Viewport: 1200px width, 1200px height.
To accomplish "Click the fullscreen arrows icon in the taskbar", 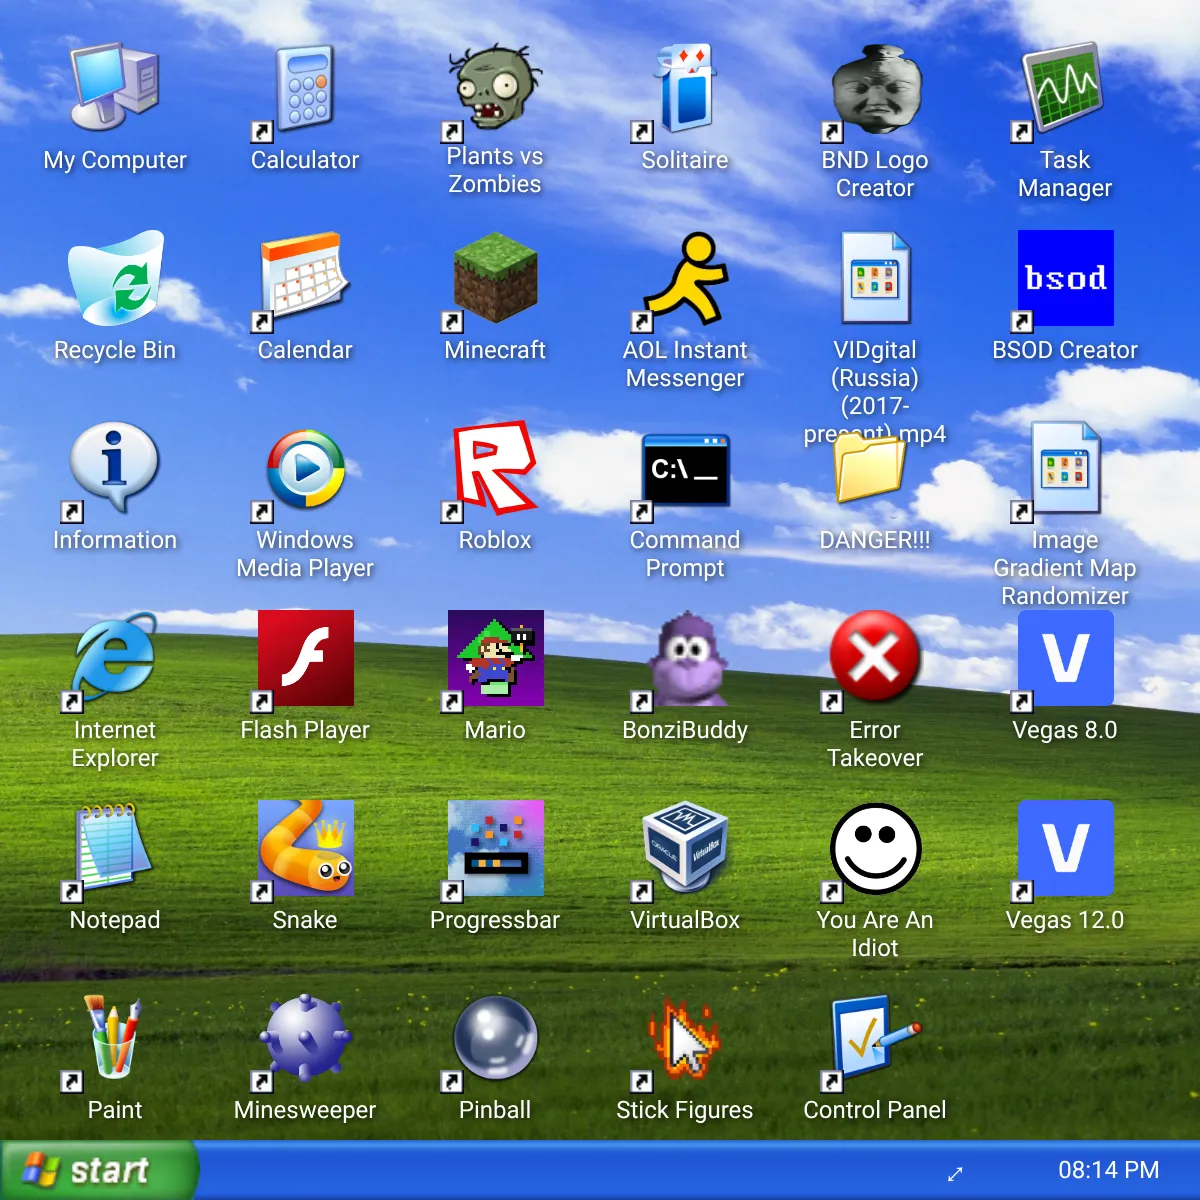I will (955, 1174).
